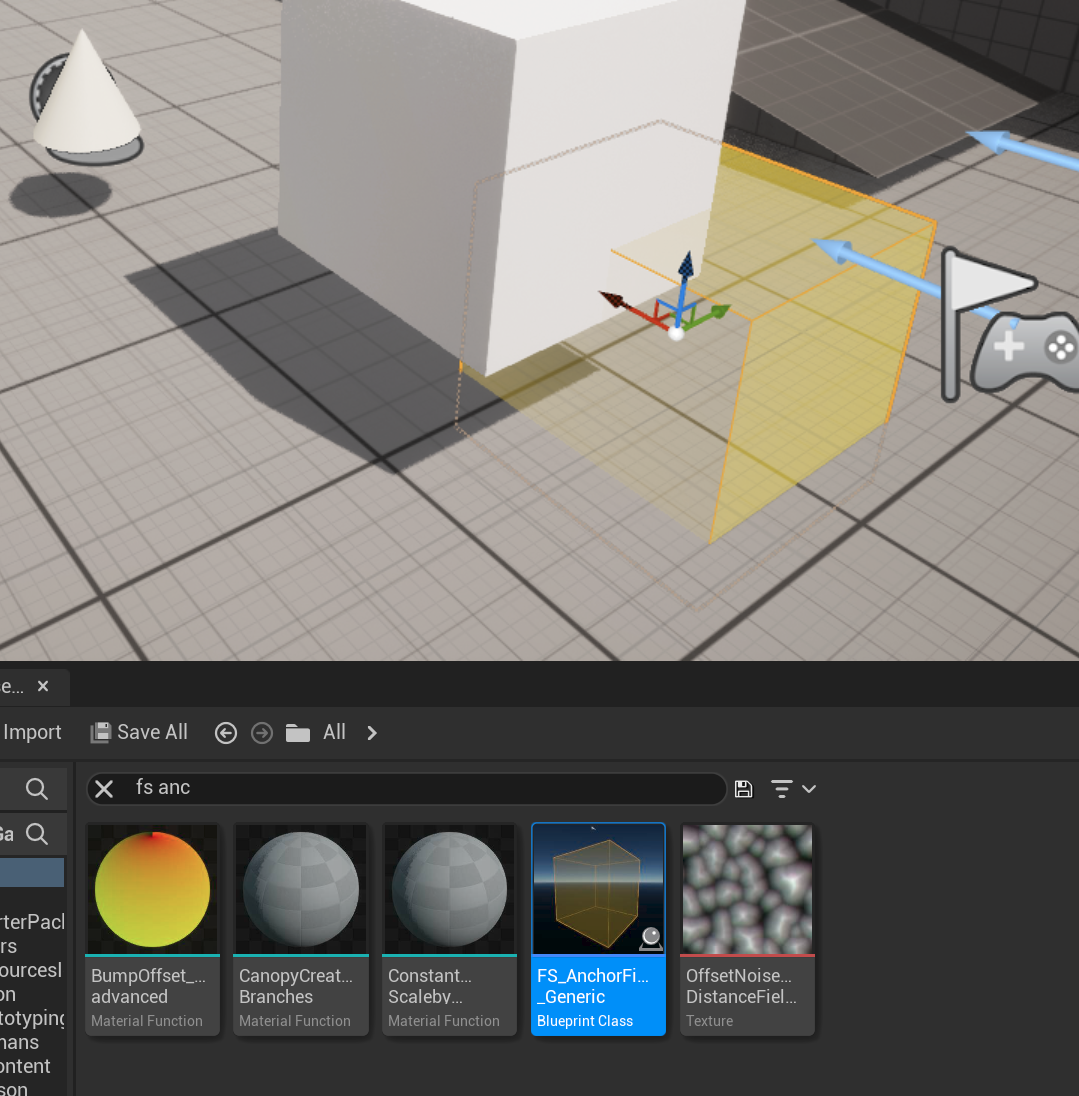Click the All path breadcrumb
The image size is (1079, 1096).
tap(334, 733)
